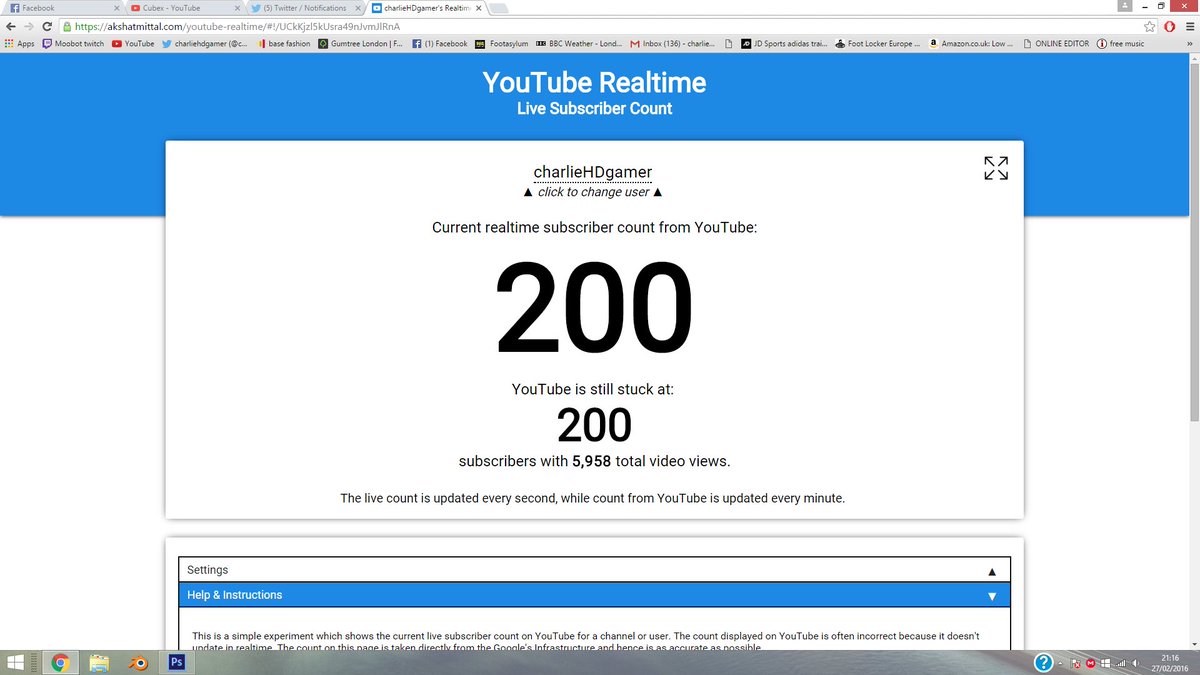1200x675 pixels.
Task: Launch Photoshop from the taskbar
Action: [176, 662]
